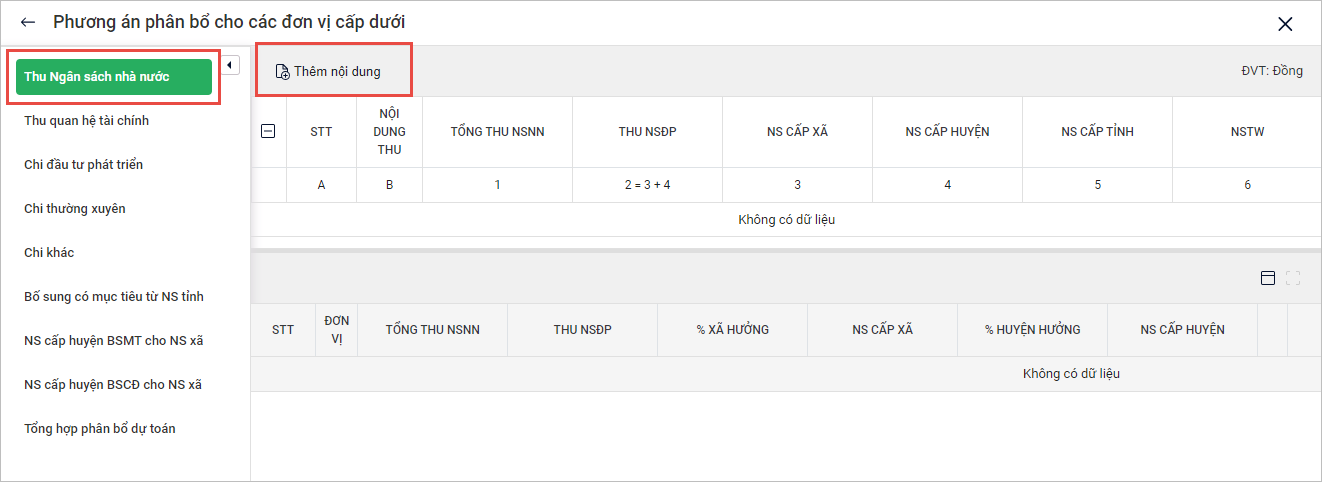This screenshot has height=482, width=1322.
Task: Open Thu quan hệ tài chính section
Action: pyautogui.click(x=87, y=121)
